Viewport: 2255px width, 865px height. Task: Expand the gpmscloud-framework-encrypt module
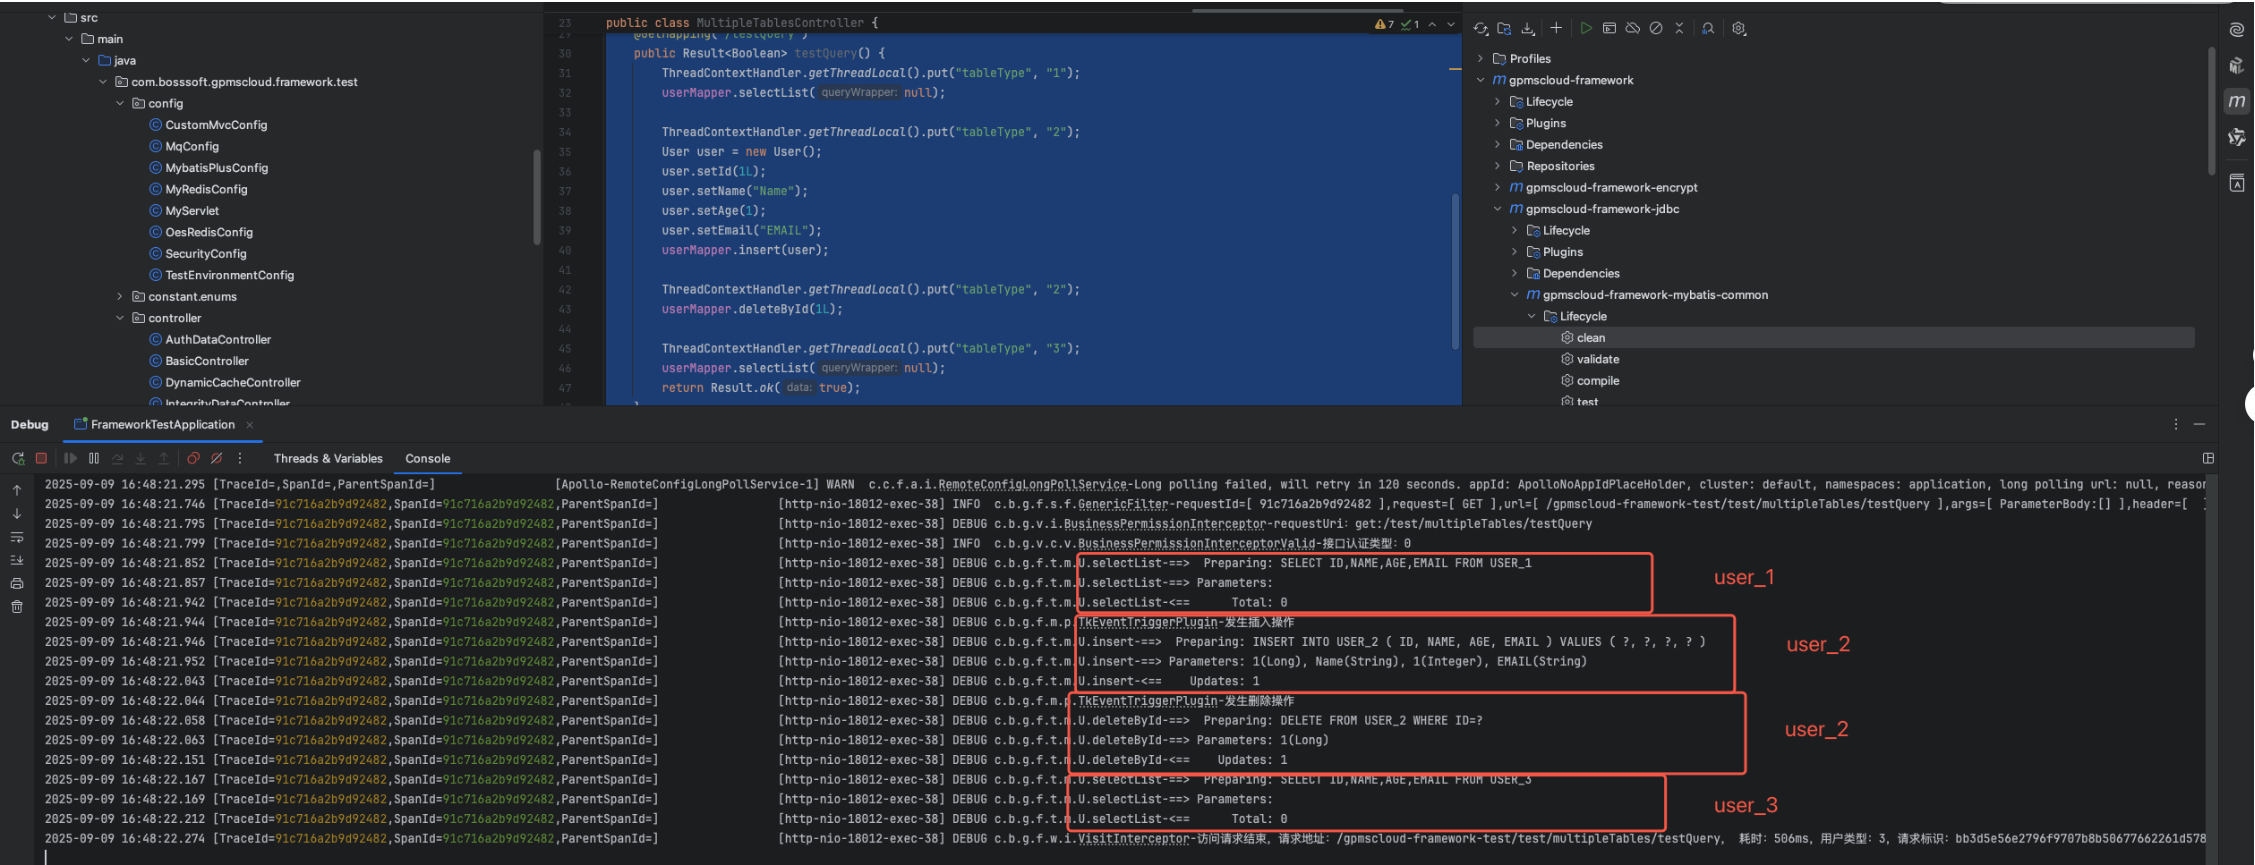[x=1497, y=187]
